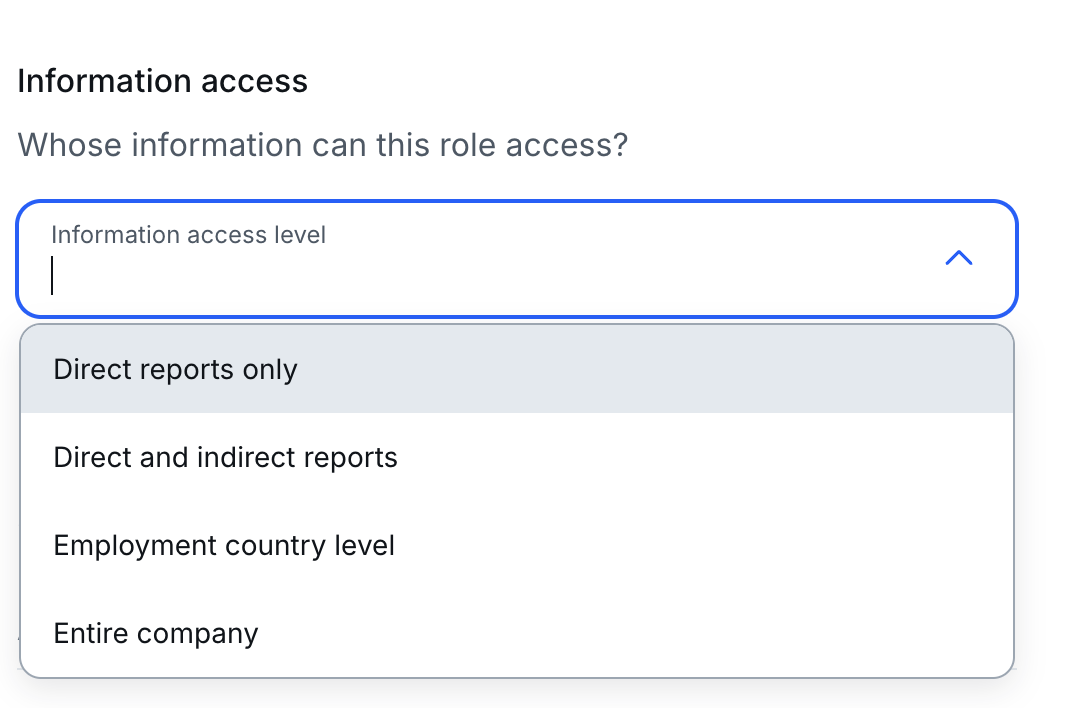Click the "Information access level" field label
Image resolution: width=1086 pixels, height=708 pixels.
pyautogui.click(x=188, y=235)
